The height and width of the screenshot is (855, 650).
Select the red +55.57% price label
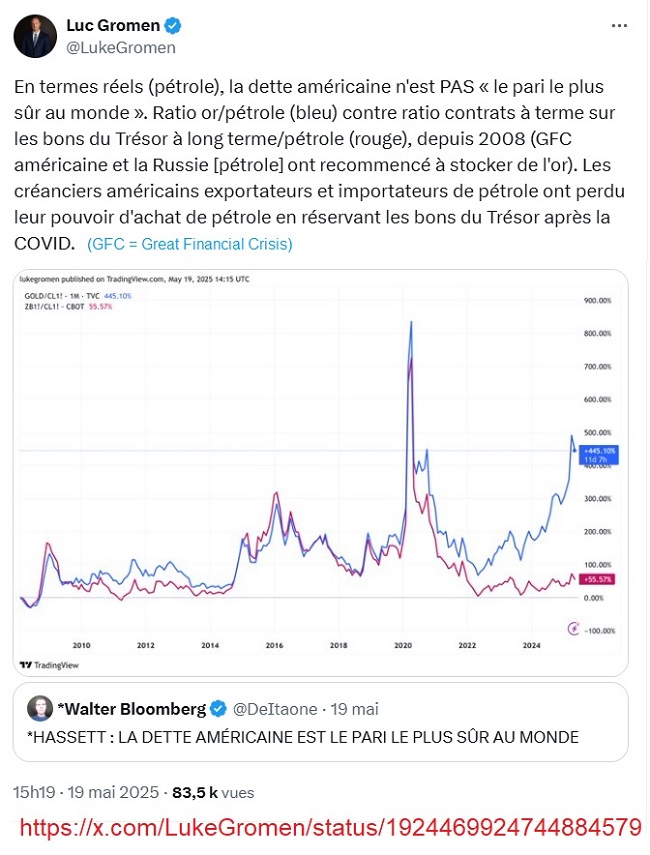click(598, 579)
